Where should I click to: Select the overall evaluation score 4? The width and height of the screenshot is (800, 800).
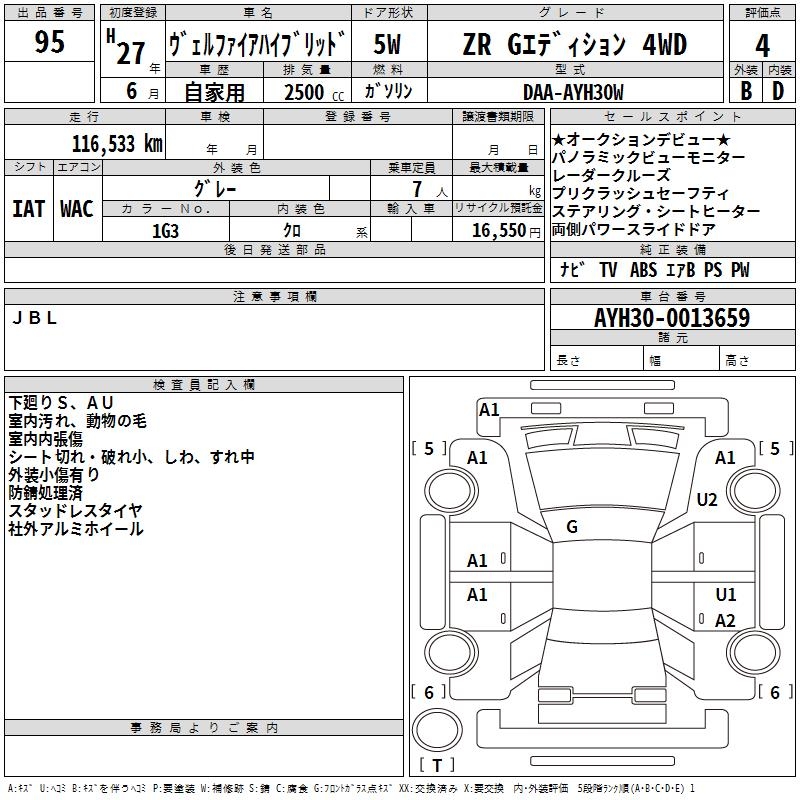762,46
